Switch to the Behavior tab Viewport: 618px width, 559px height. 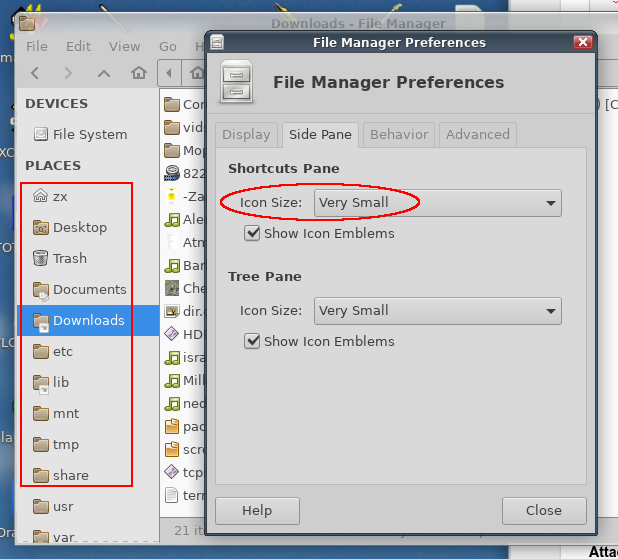399,134
